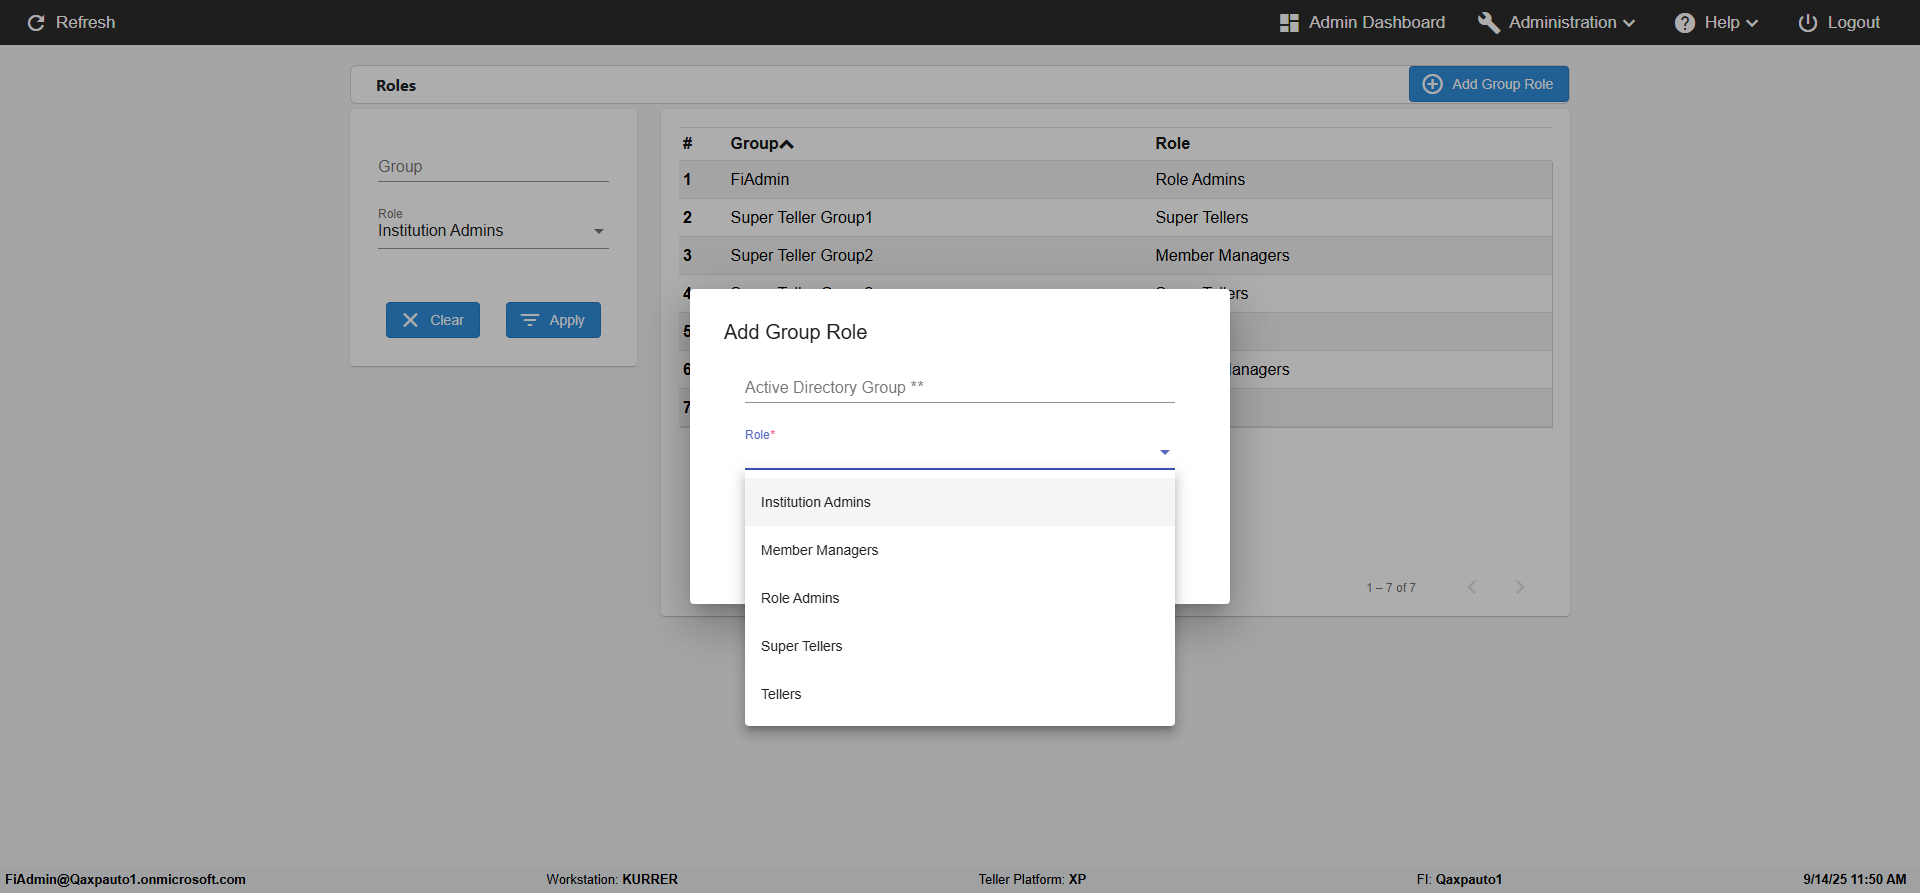Open the Role filter dropdown arrow
Image resolution: width=1920 pixels, height=893 pixels.
(x=599, y=231)
